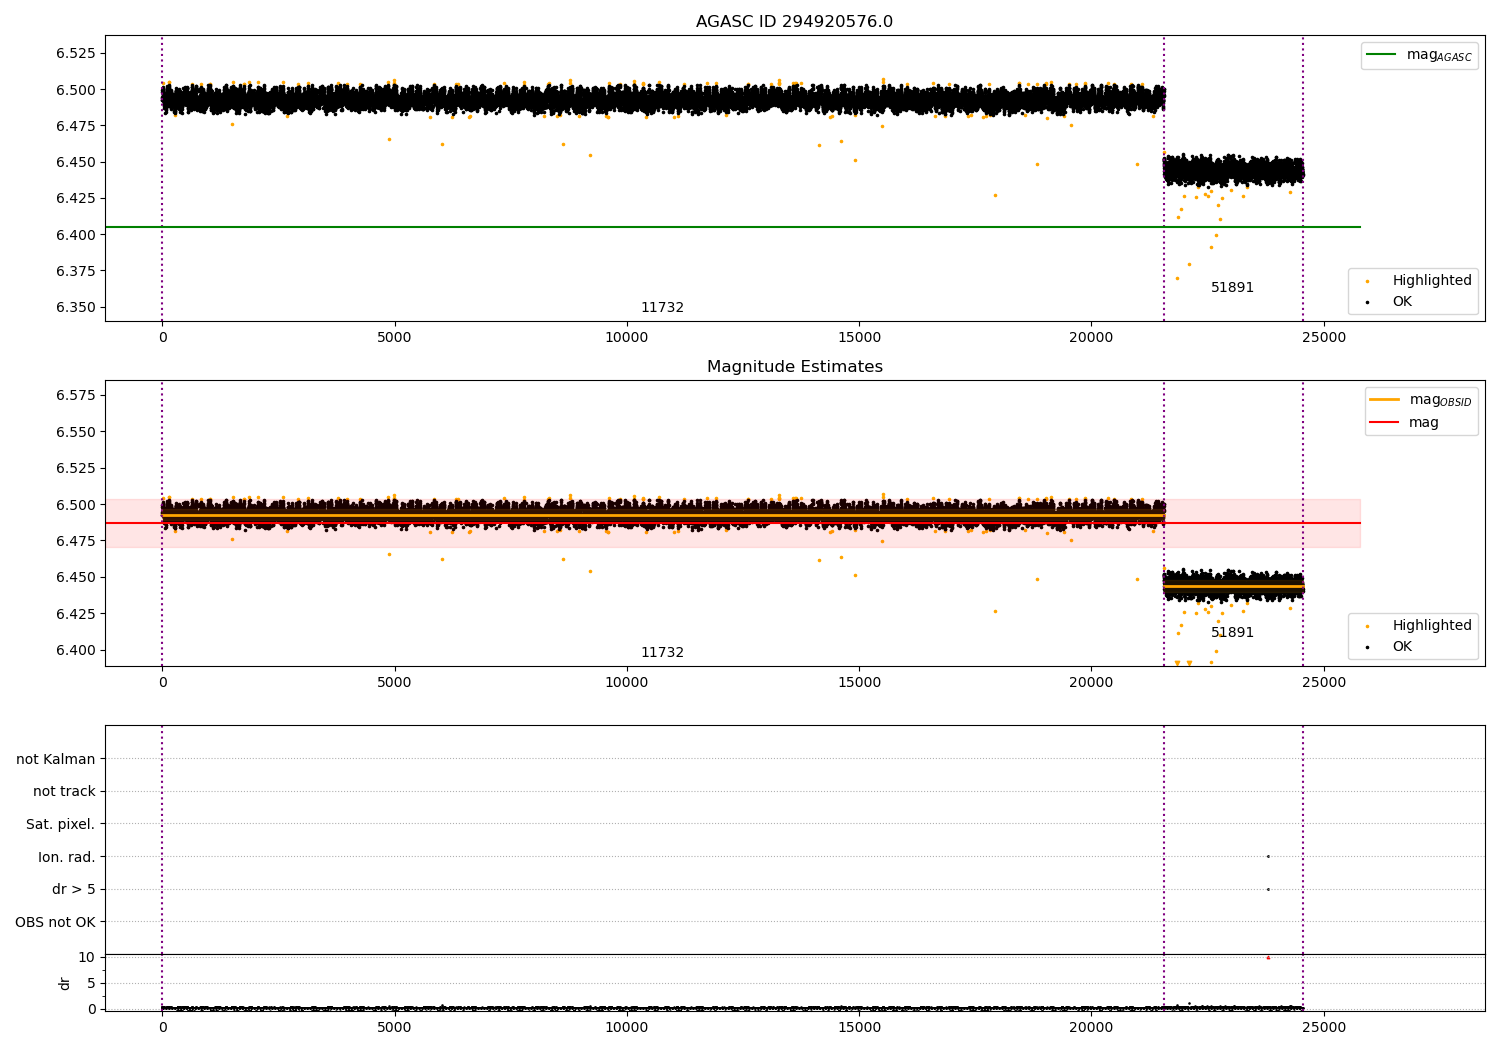Click the '51891' annotation in the top plot

(1232, 287)
